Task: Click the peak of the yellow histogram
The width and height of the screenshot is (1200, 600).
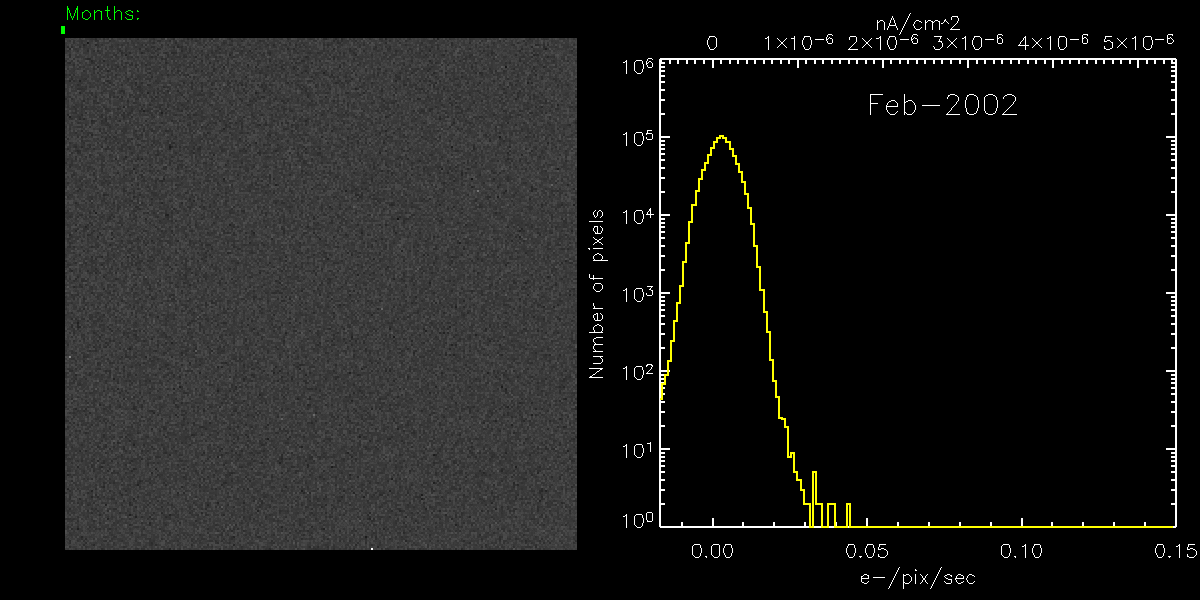Action: (x=721, y=137)
